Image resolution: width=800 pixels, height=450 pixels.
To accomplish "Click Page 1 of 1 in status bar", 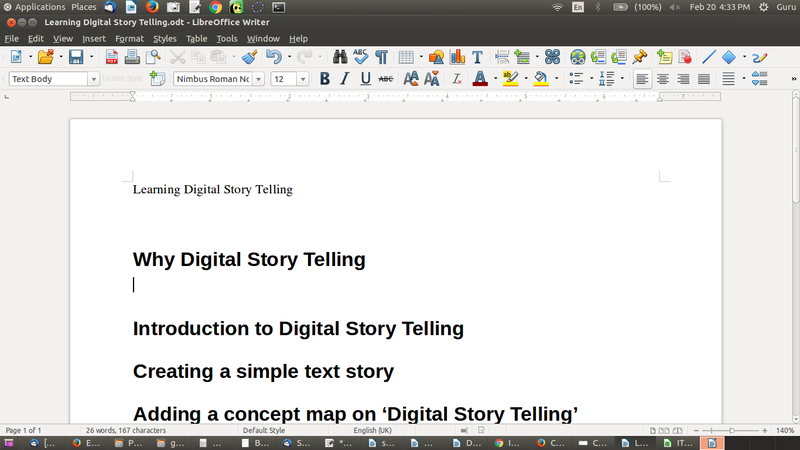I will pyautogui.click(x=23, y=431).
